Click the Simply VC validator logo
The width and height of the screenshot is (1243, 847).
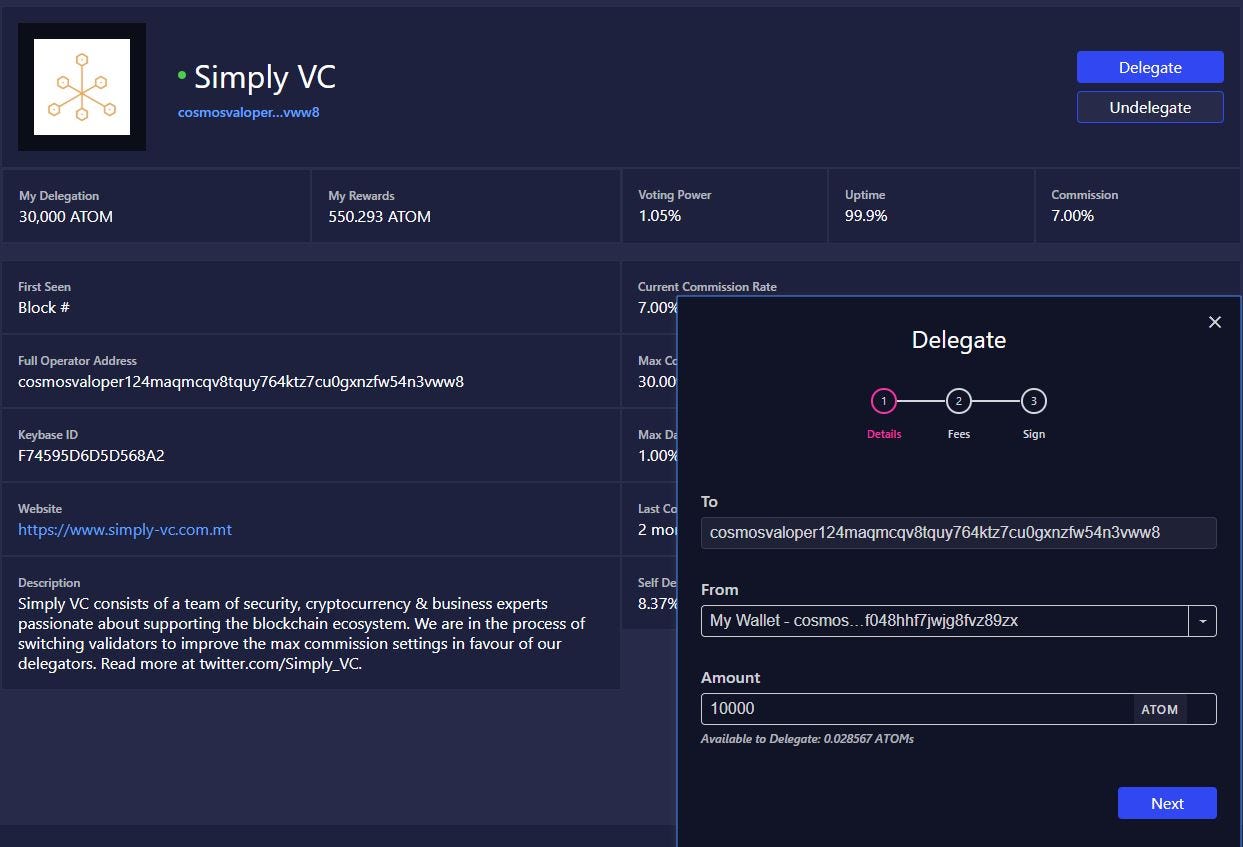pyautogui.click(x=82, y=87)
